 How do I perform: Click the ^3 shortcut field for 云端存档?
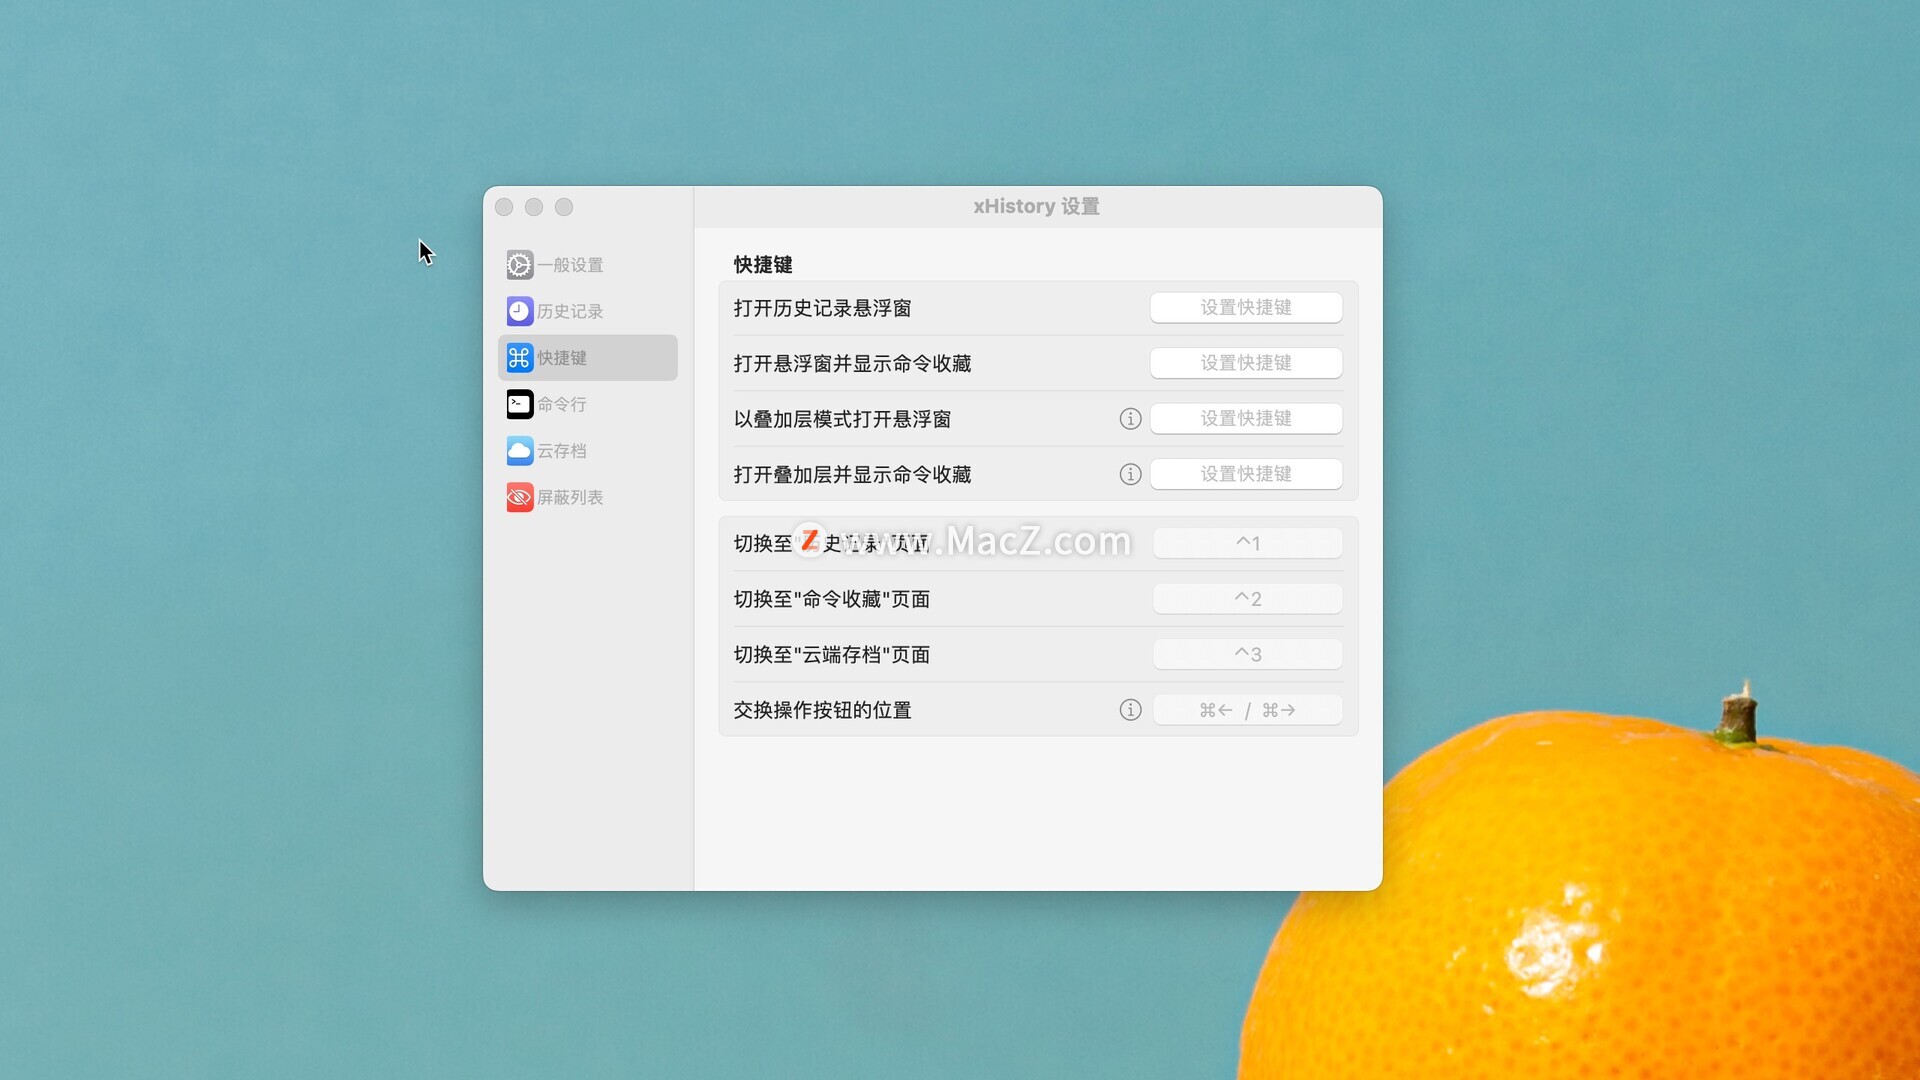click(1247, 654)
